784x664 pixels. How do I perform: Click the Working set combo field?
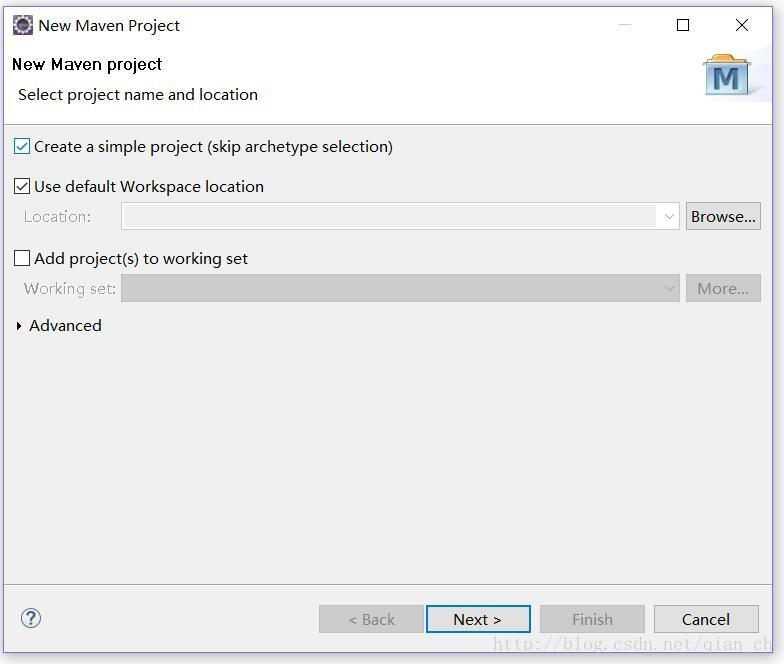pos(388,288)
